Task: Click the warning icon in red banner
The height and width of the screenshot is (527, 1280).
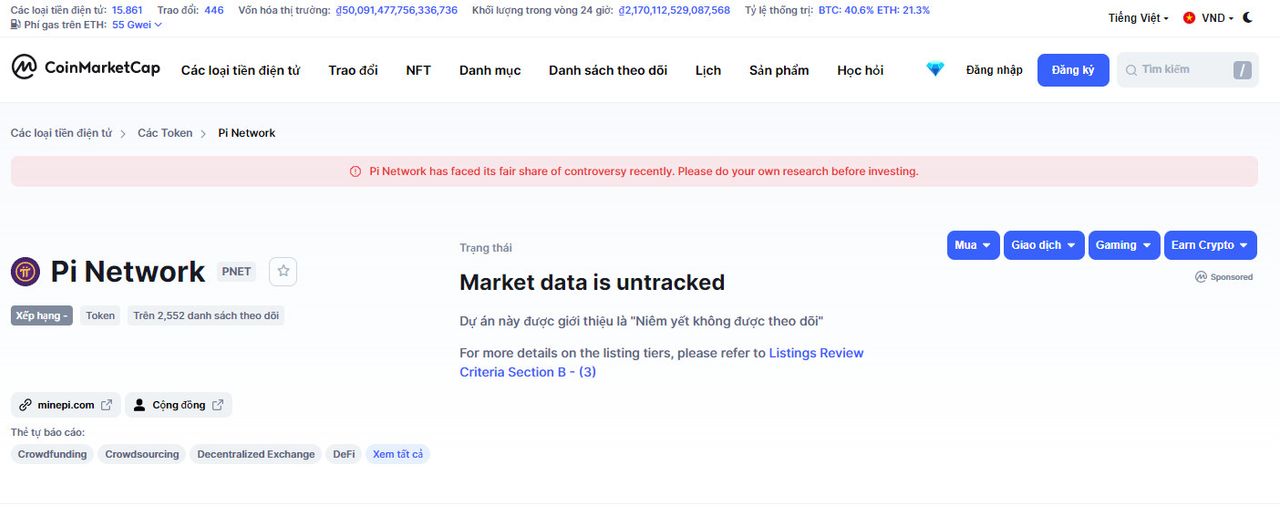Action: pos(355,171)
